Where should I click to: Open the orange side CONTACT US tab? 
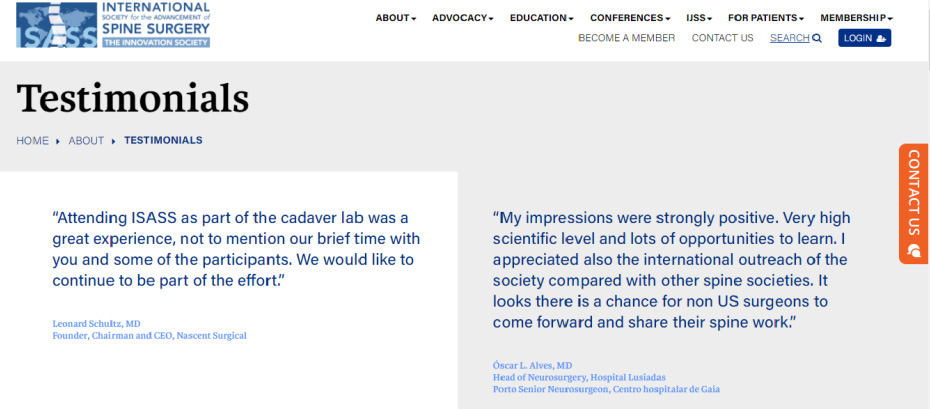click(x=913, y=203)
